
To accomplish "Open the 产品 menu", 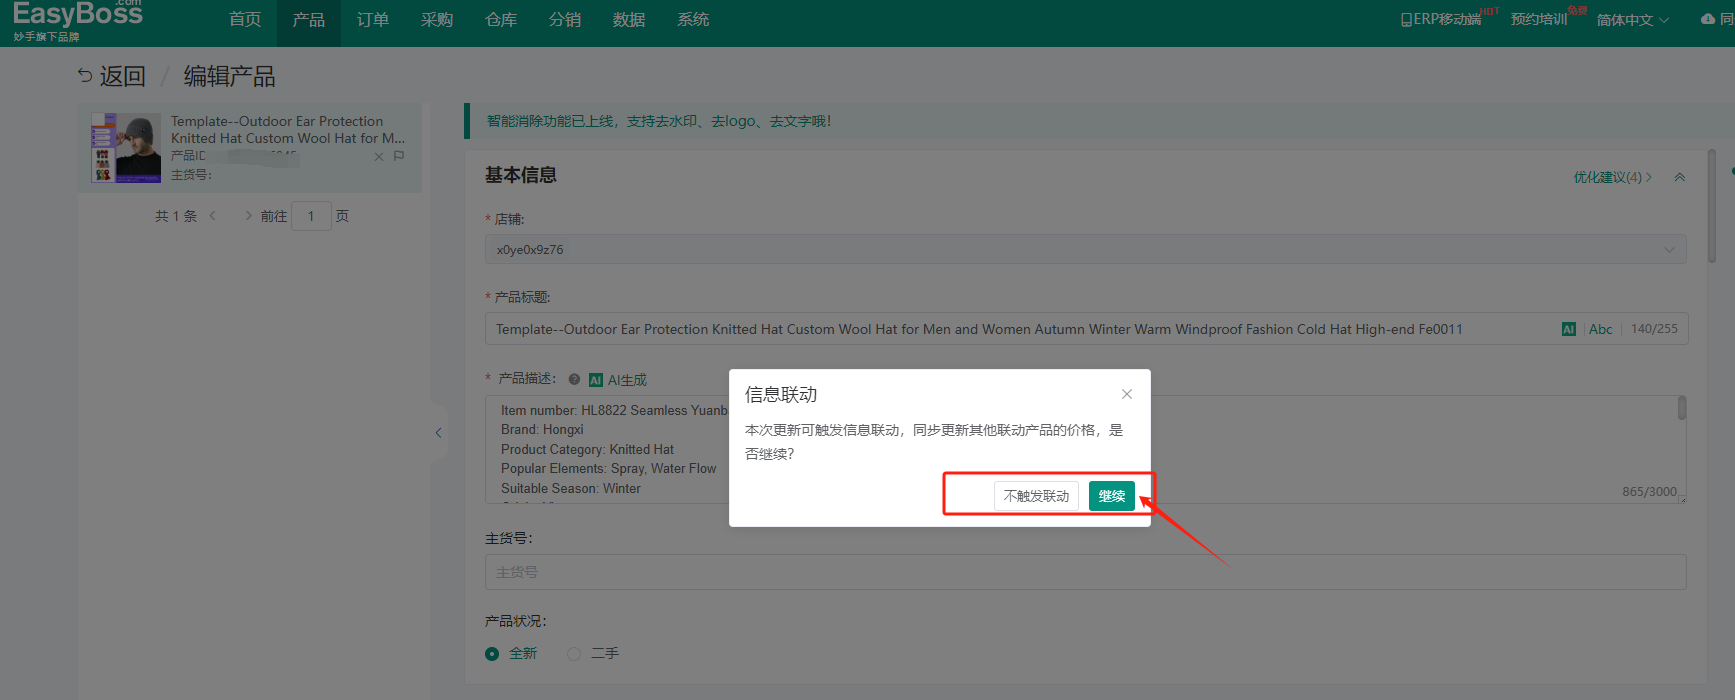I will click(x=308, y=20).
